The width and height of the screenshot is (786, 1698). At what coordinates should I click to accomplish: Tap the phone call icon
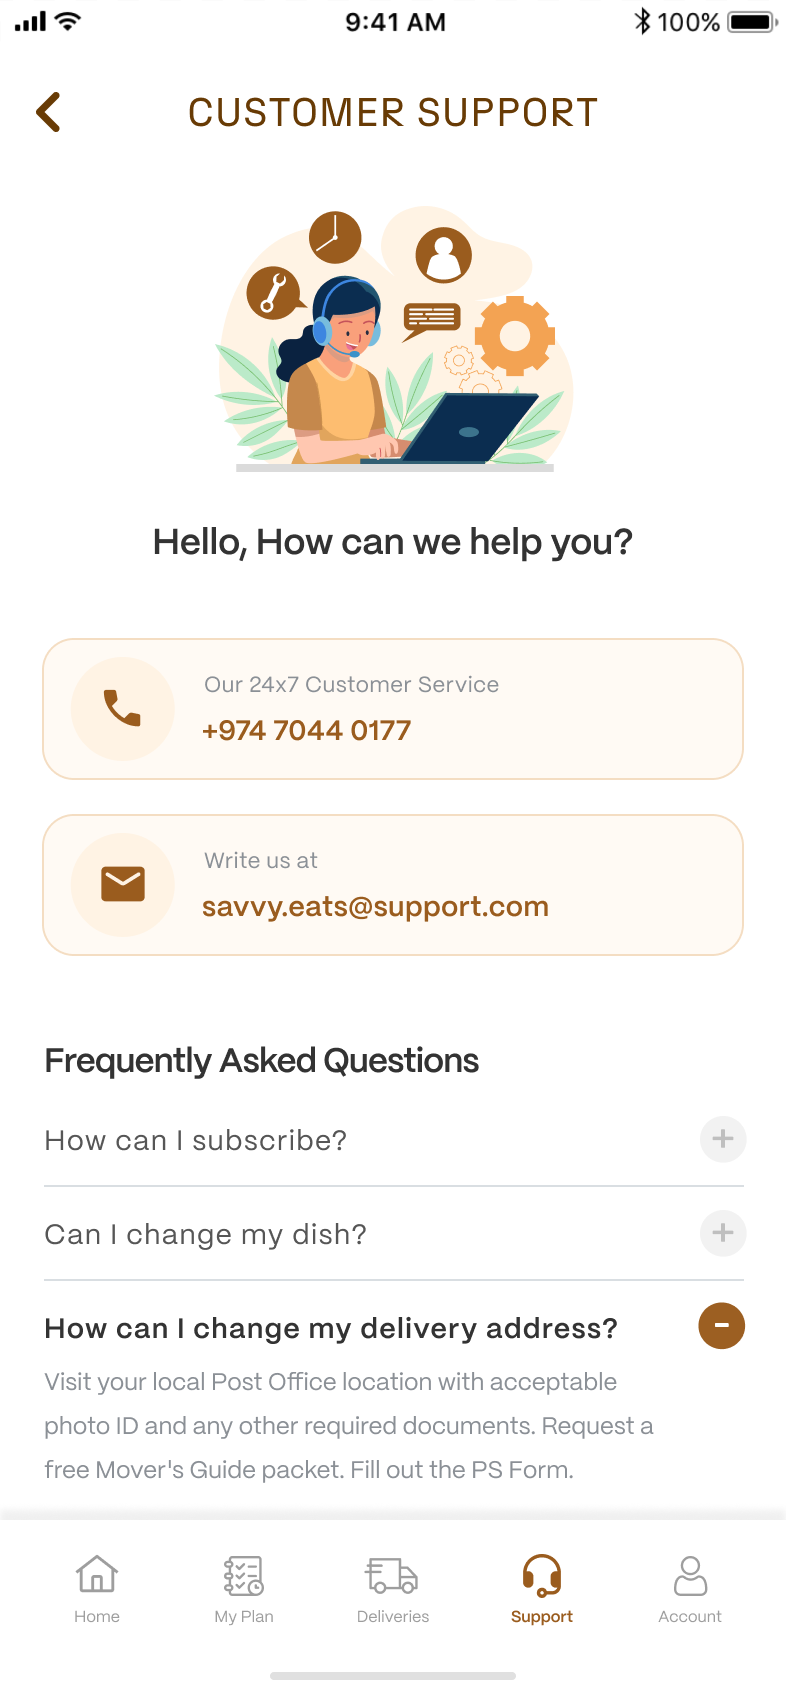pos(123,708)
